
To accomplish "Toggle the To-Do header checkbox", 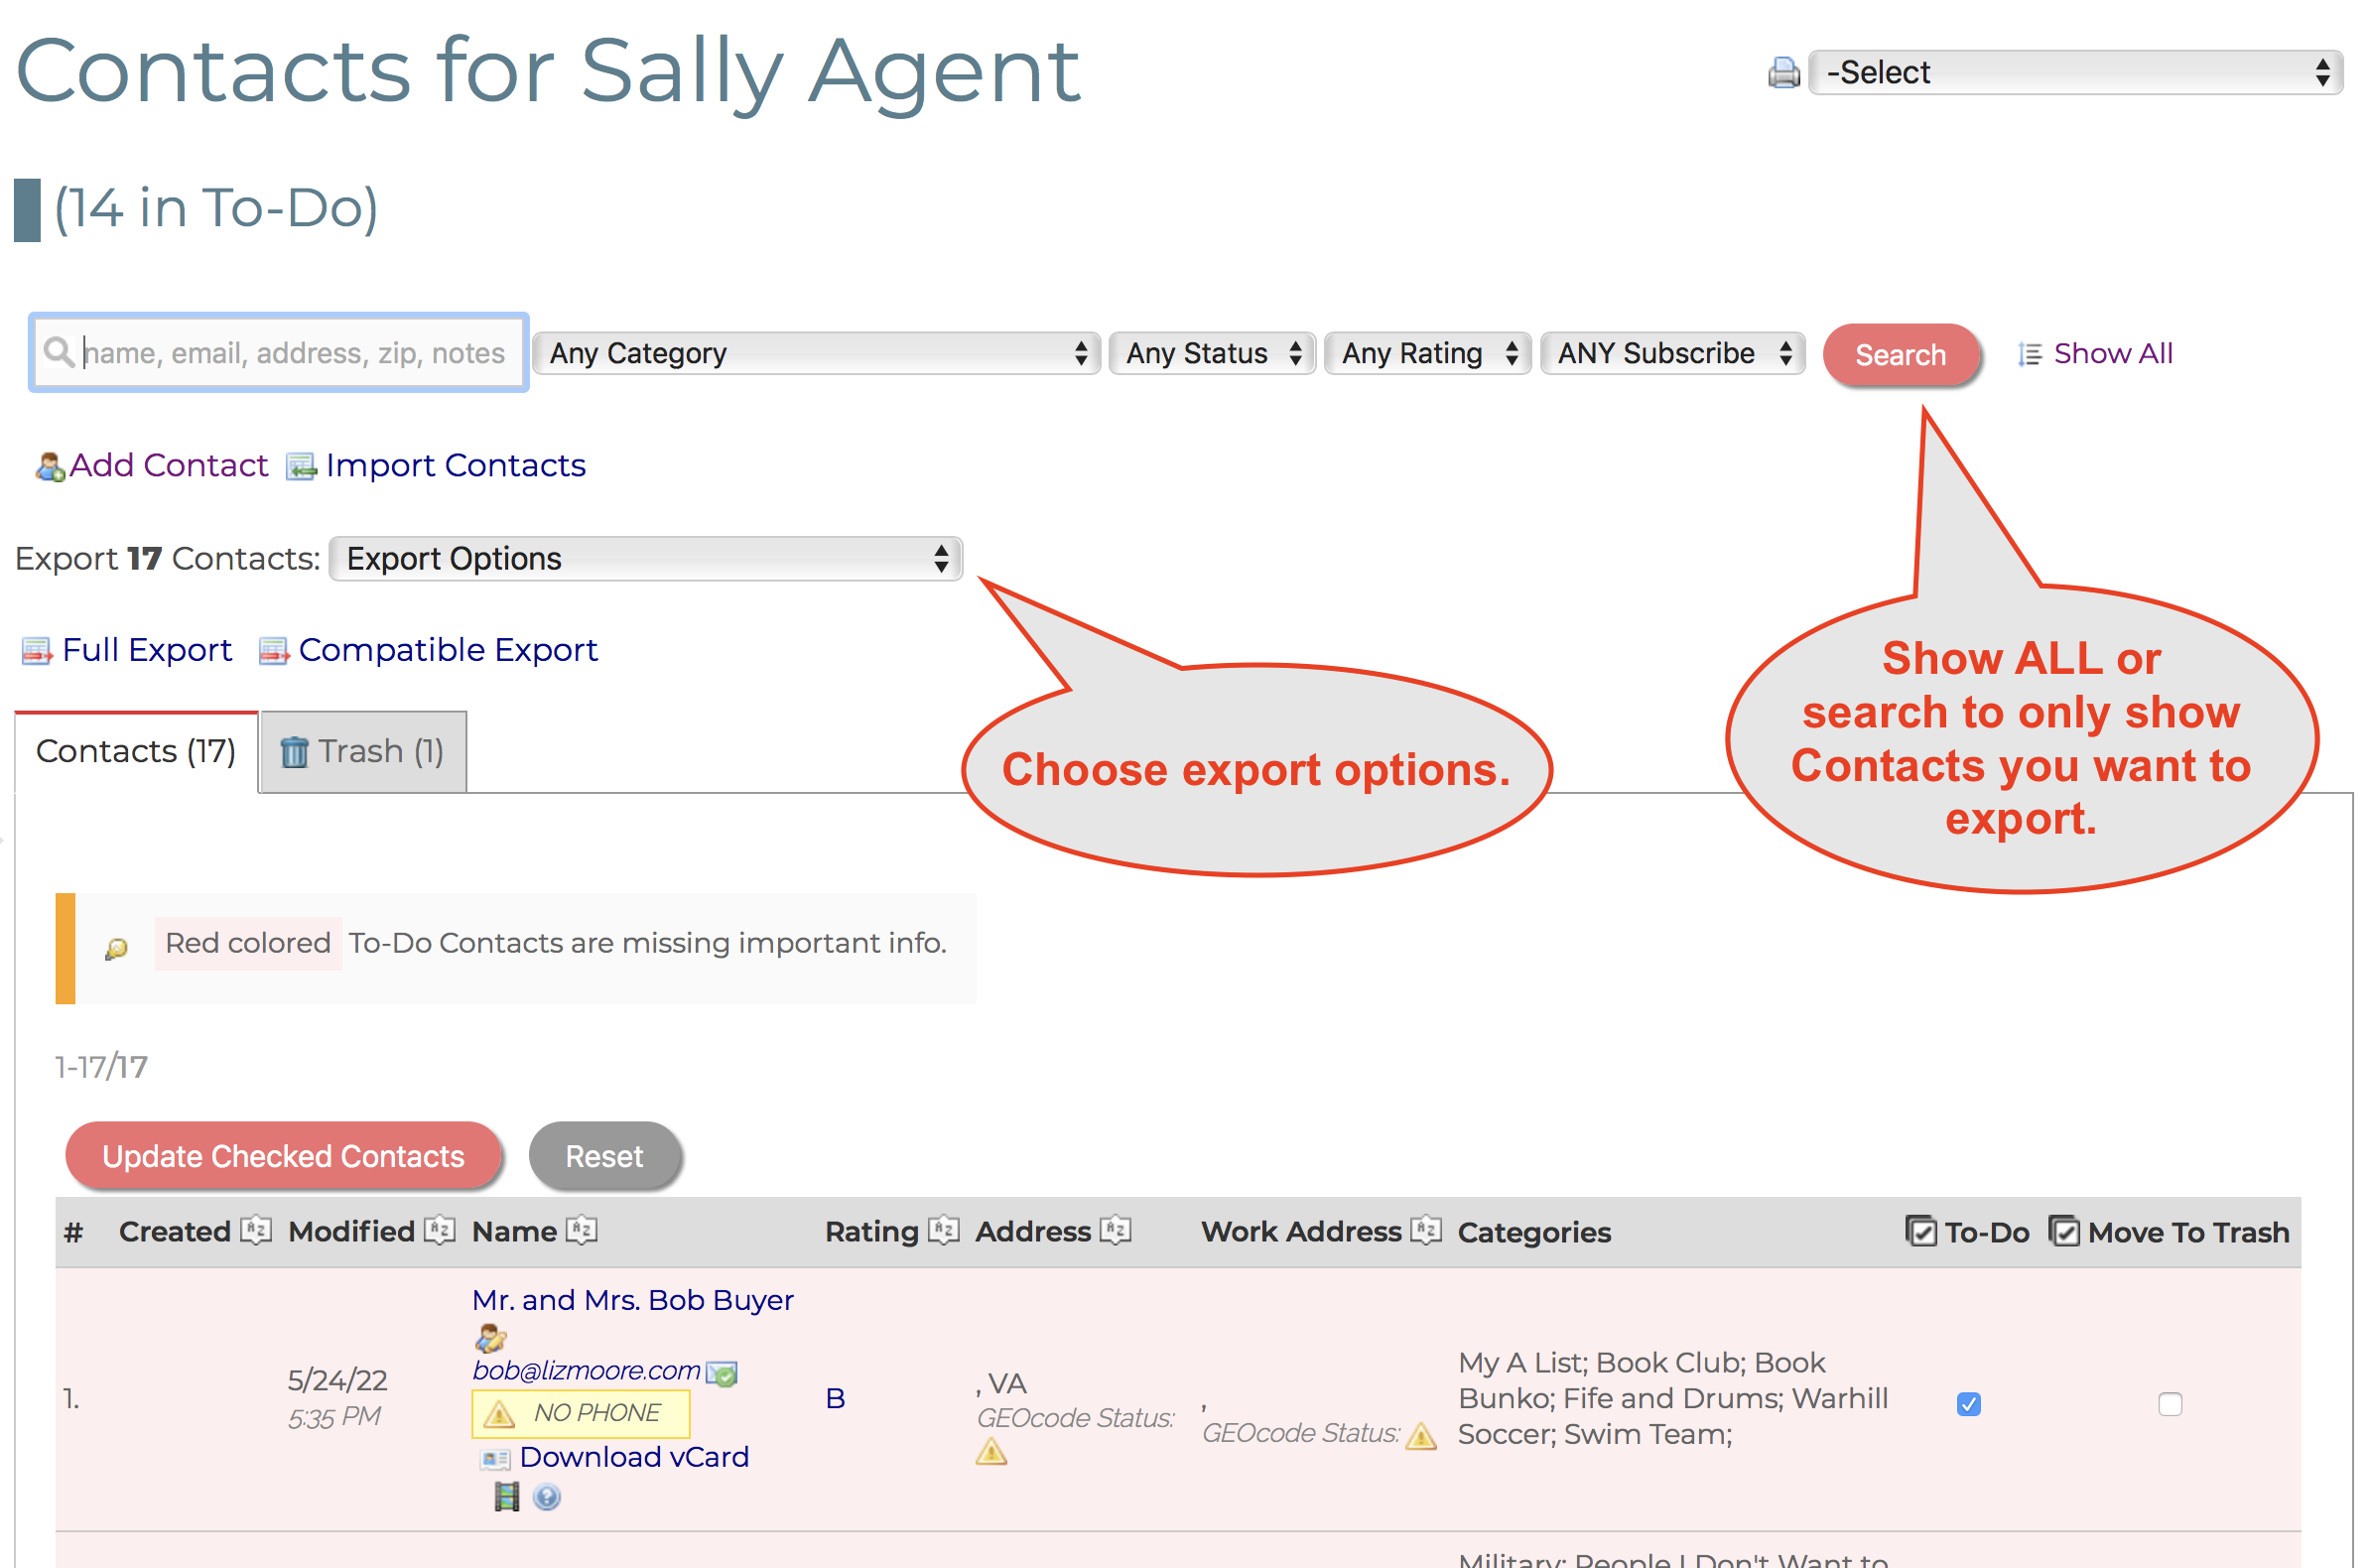I will (1921, 1231).
